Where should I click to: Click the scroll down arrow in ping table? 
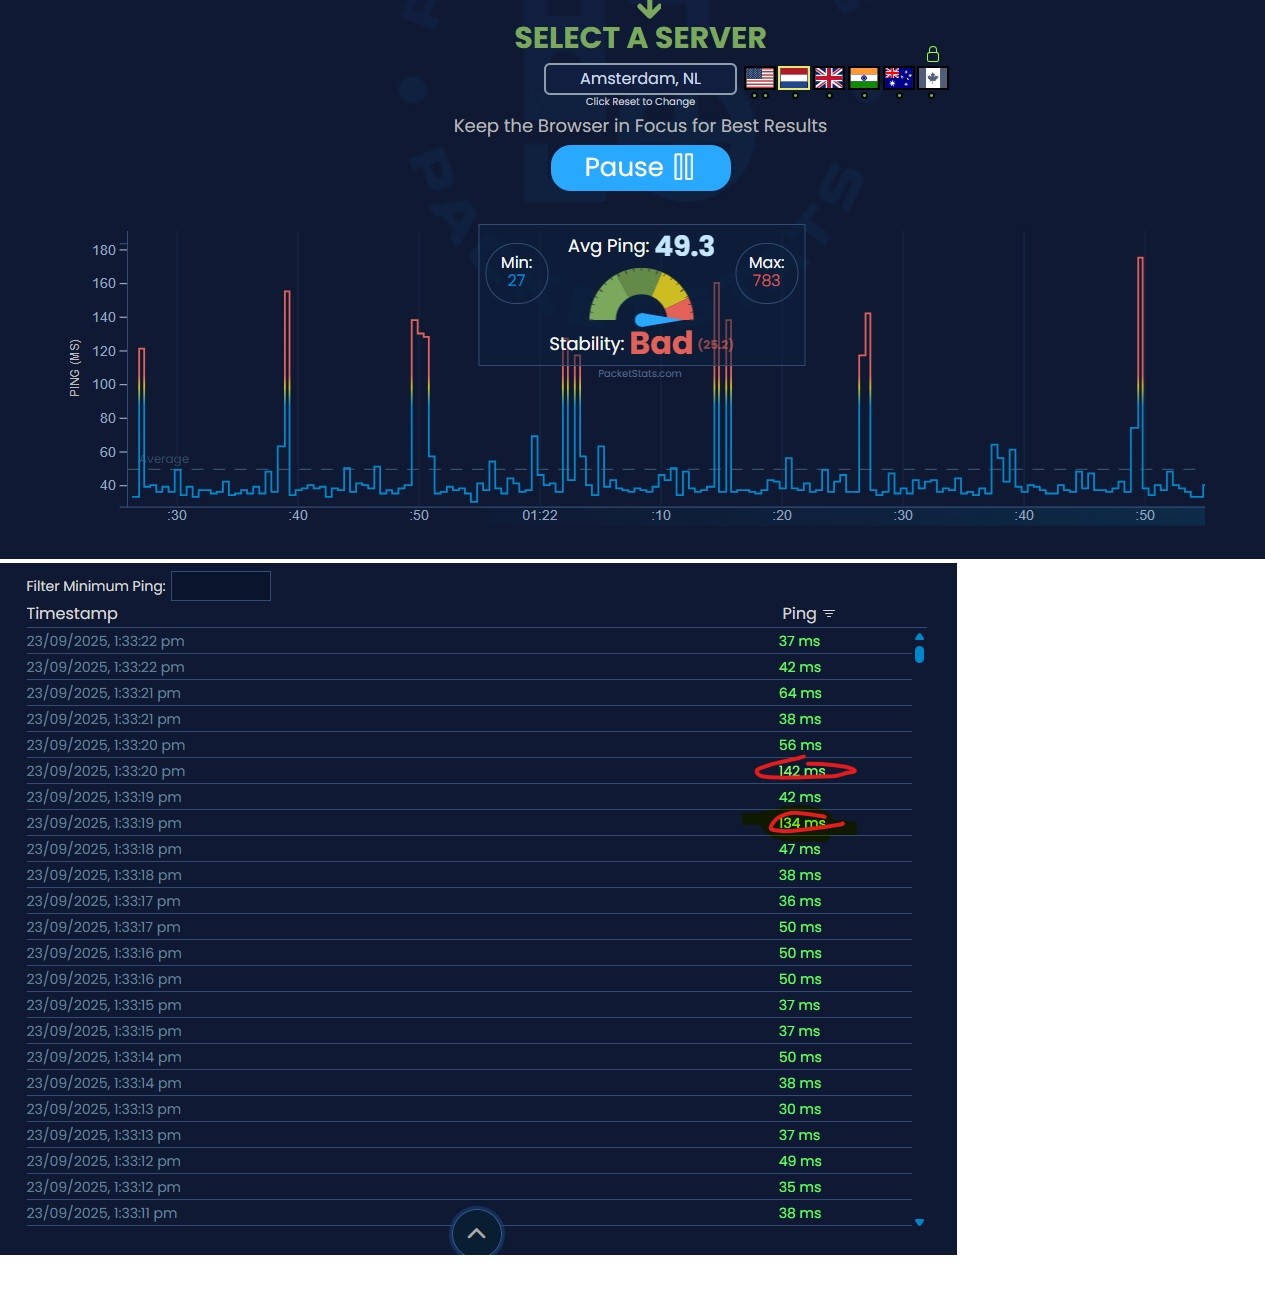click(919, 1222)
